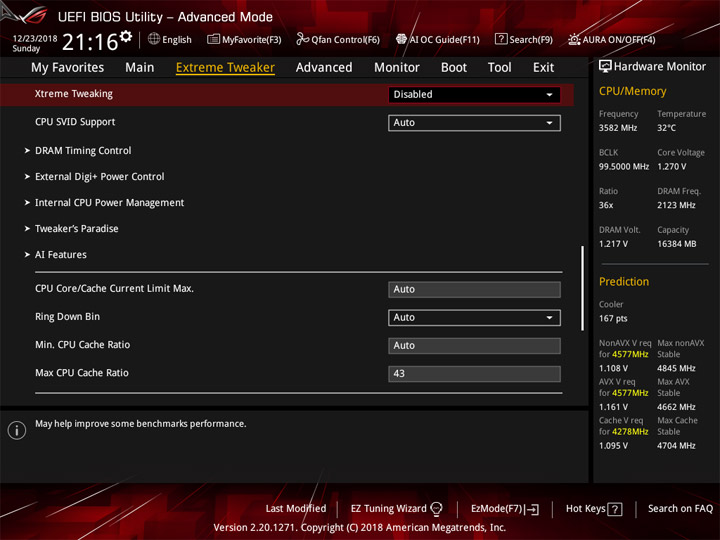Expand Tweaker's Paradise submenu
This screenshot has height=540, width=720.
click(x=77, y=229)
